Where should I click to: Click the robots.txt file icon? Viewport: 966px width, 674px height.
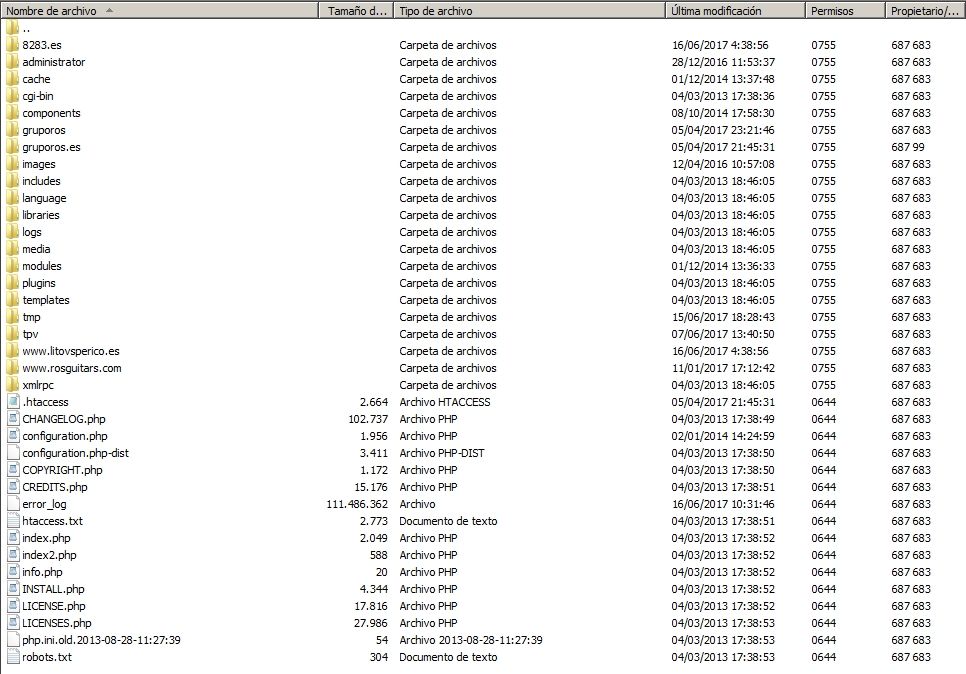pos(13,657)
